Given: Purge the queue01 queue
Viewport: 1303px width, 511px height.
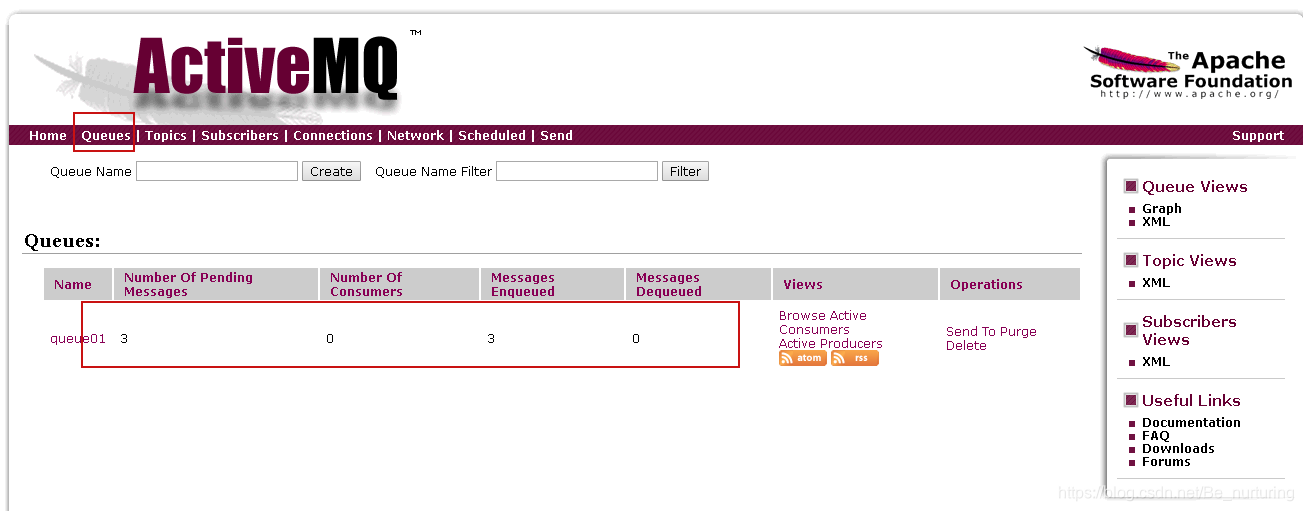Looking at the screenshot, I should pos(1018,332).
